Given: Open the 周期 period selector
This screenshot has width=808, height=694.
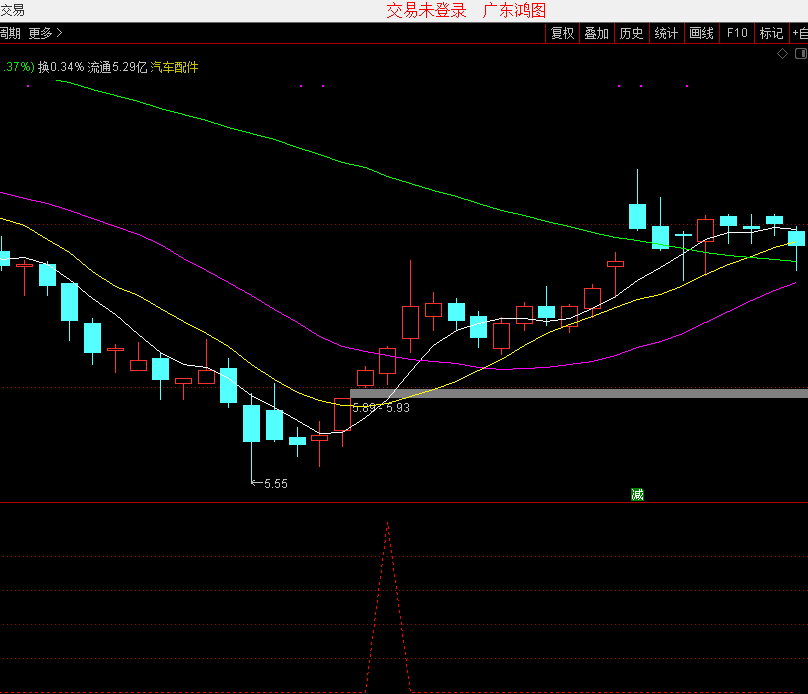Looking at the screenshot, I should pos(10,33).
